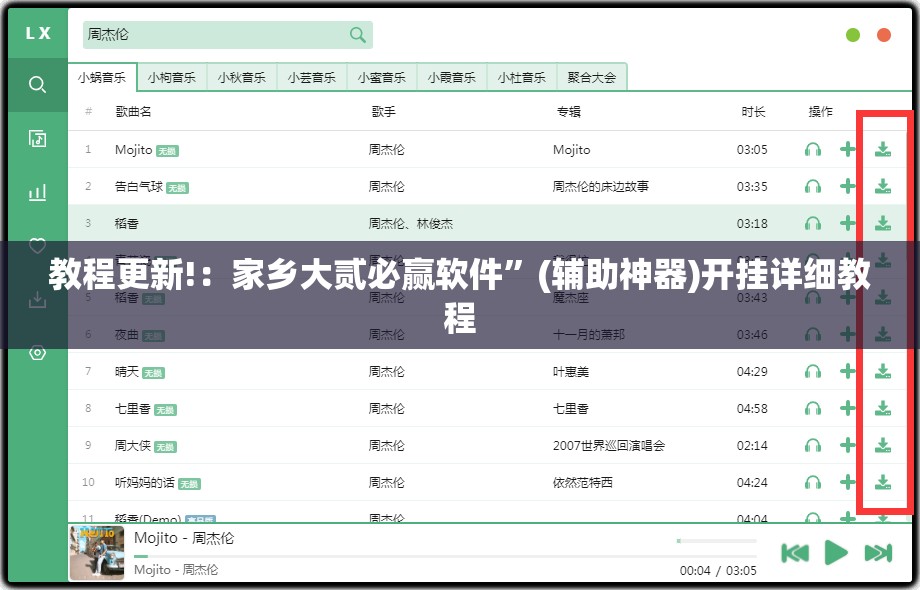This screenshot has height=590, width=920.
Task: Listen to 周大侠 via headphone icon
Action: point(813,446)
